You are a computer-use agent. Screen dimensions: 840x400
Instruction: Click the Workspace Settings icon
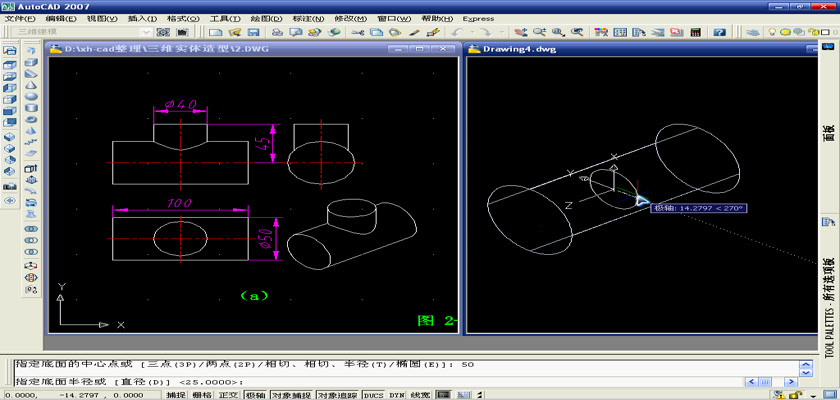pos(164,32)
